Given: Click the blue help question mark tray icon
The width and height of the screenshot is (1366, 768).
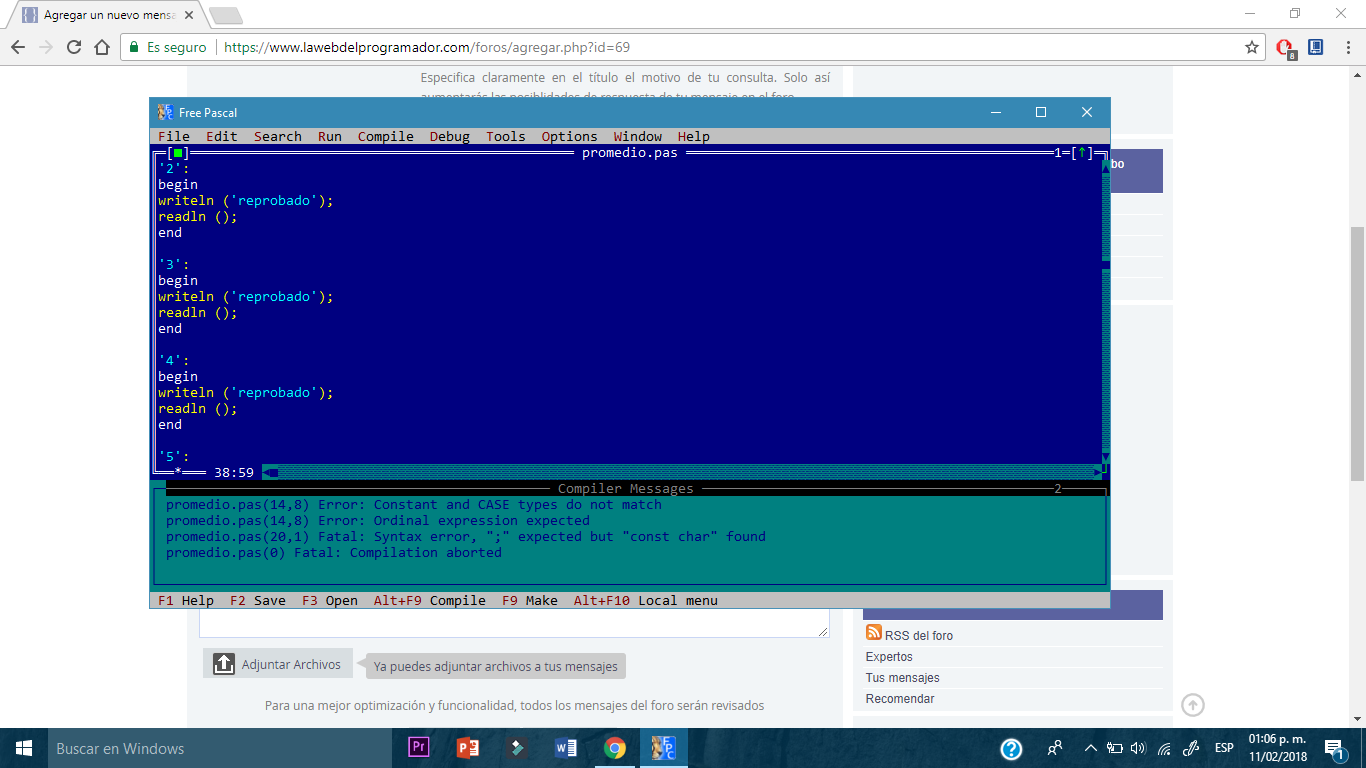Looking at the screenshot, I should pos(1011,748).
